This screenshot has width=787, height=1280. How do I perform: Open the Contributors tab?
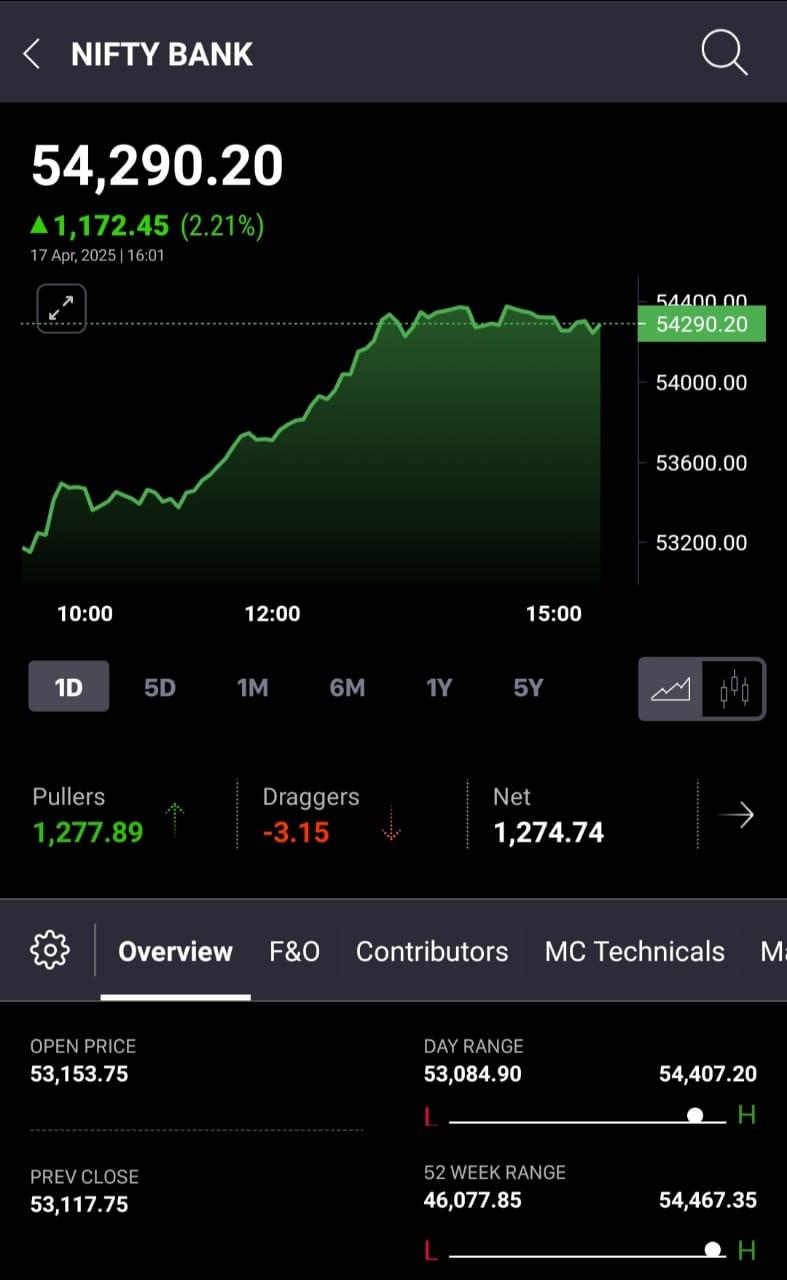tap(432, 951)
